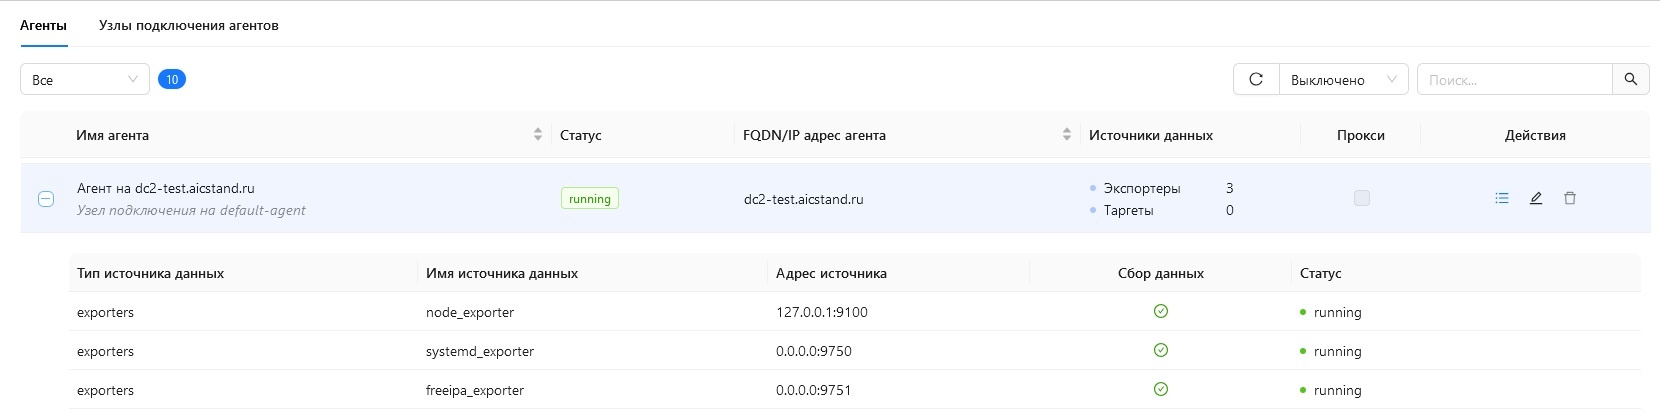
Task: Focus the Поиск search input field
Action: 1514,79
